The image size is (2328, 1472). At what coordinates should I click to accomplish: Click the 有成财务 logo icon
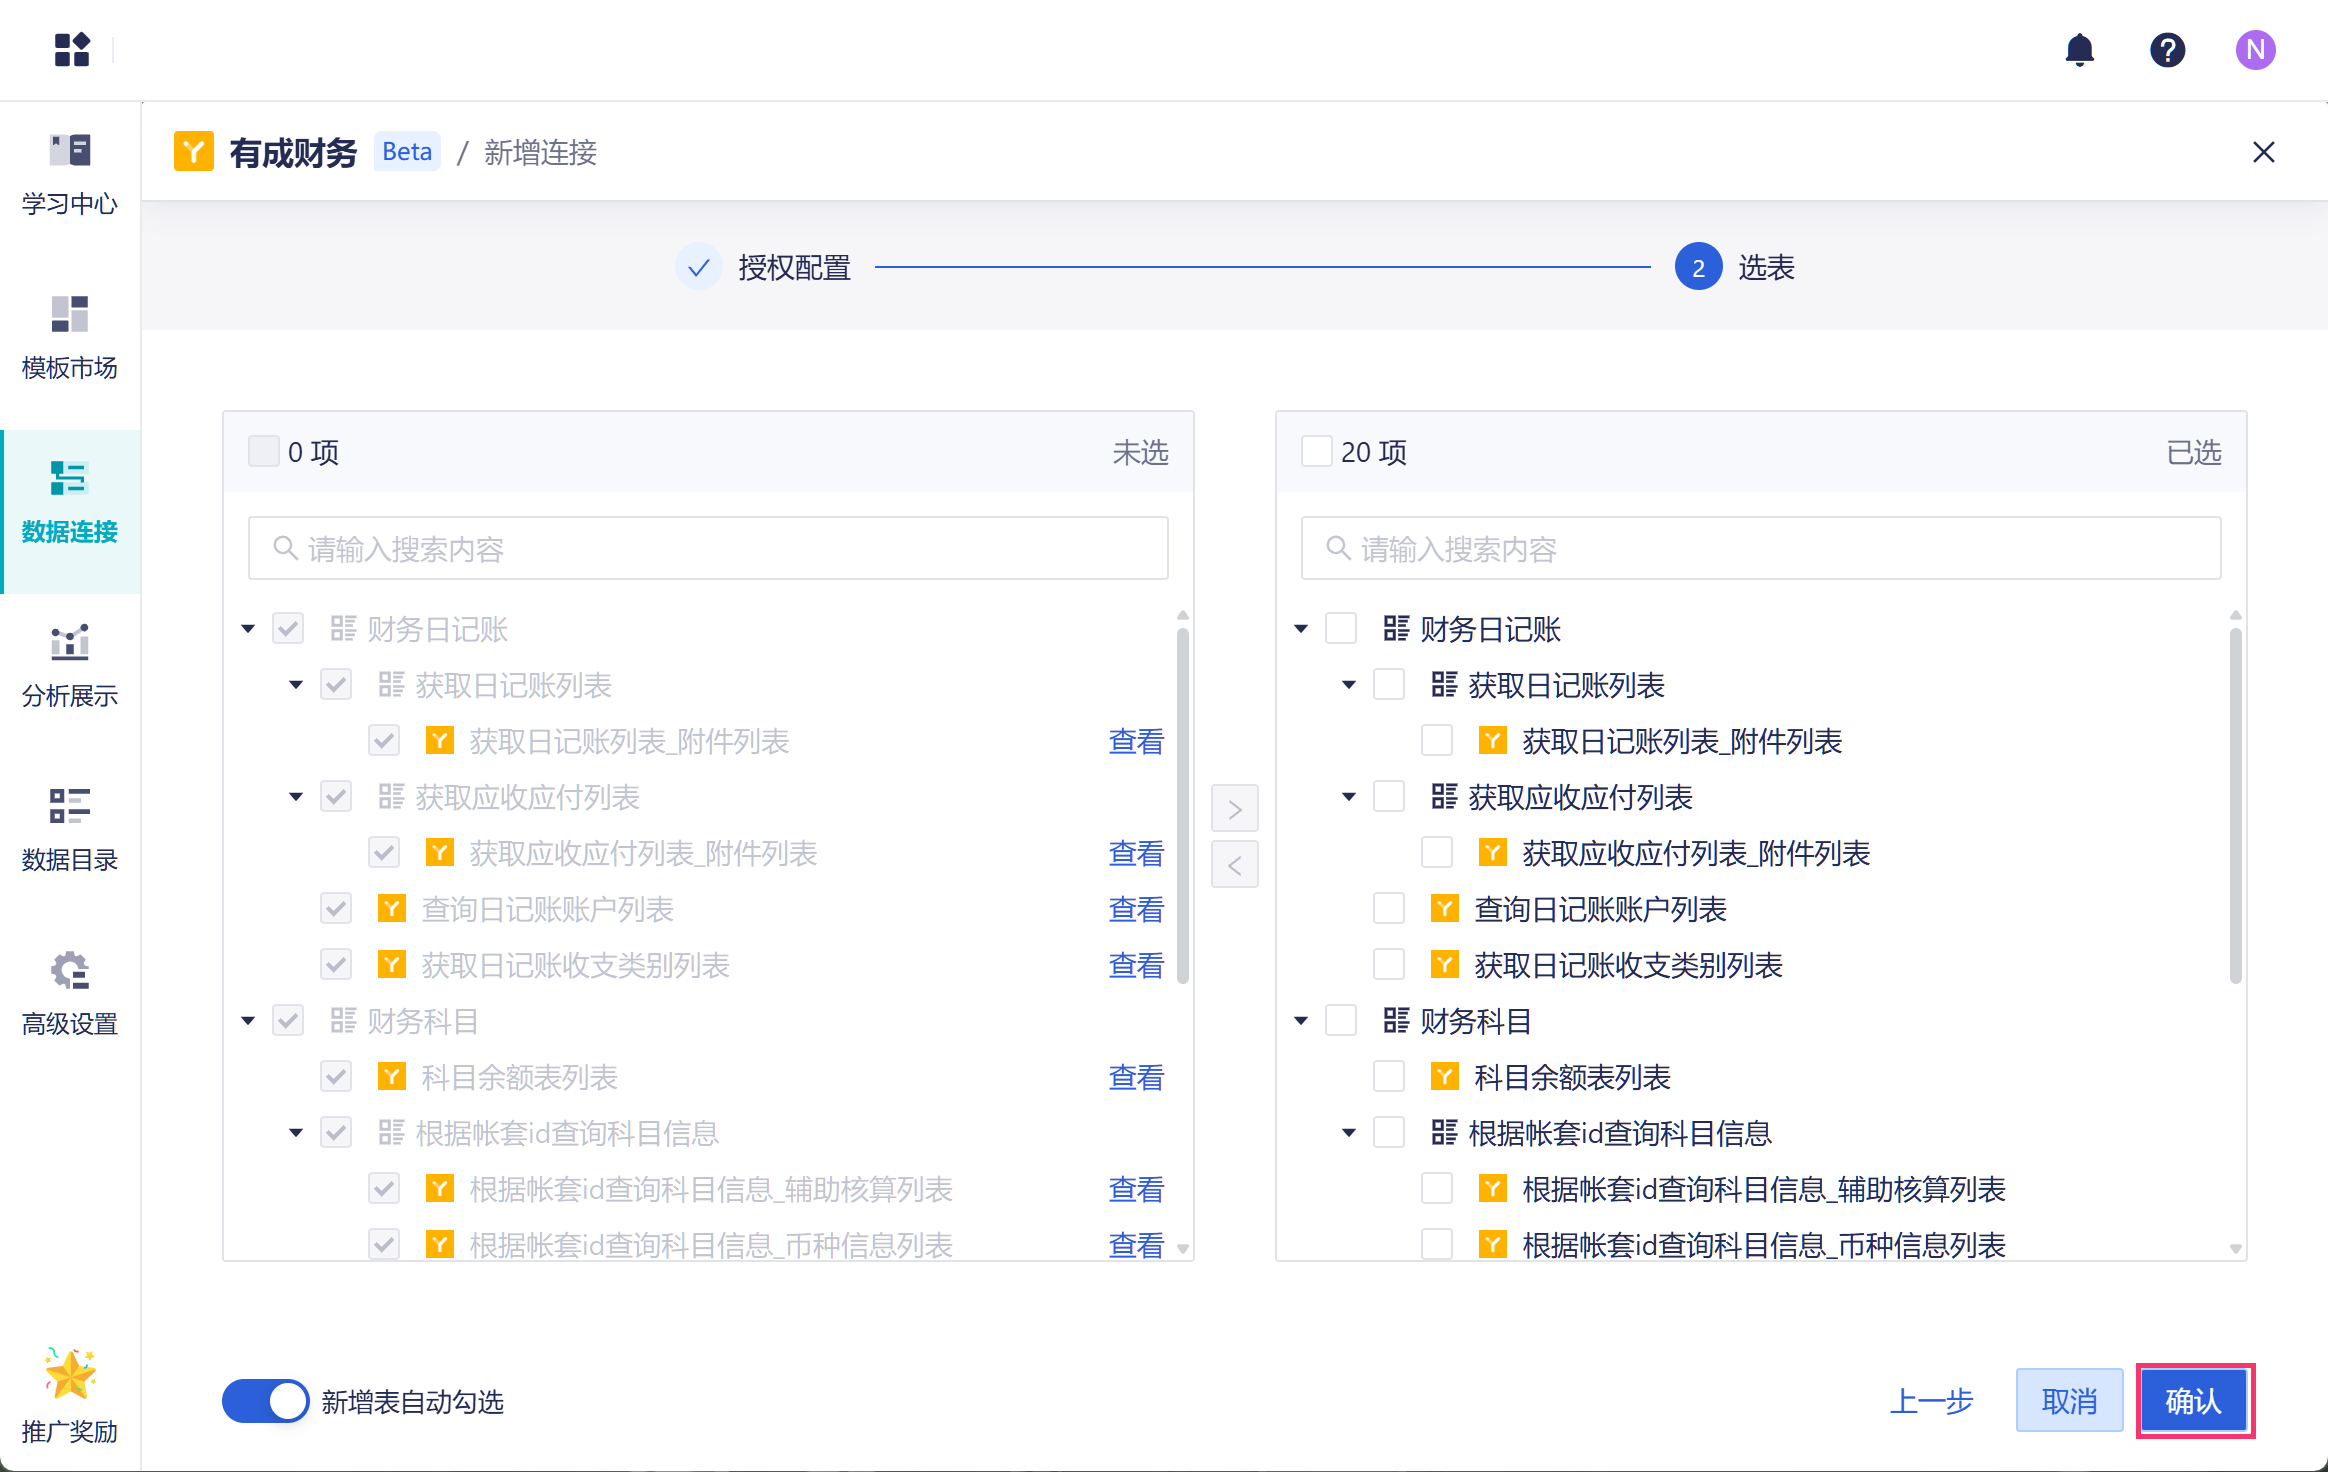pyautogui.click(x=194, y=152)
